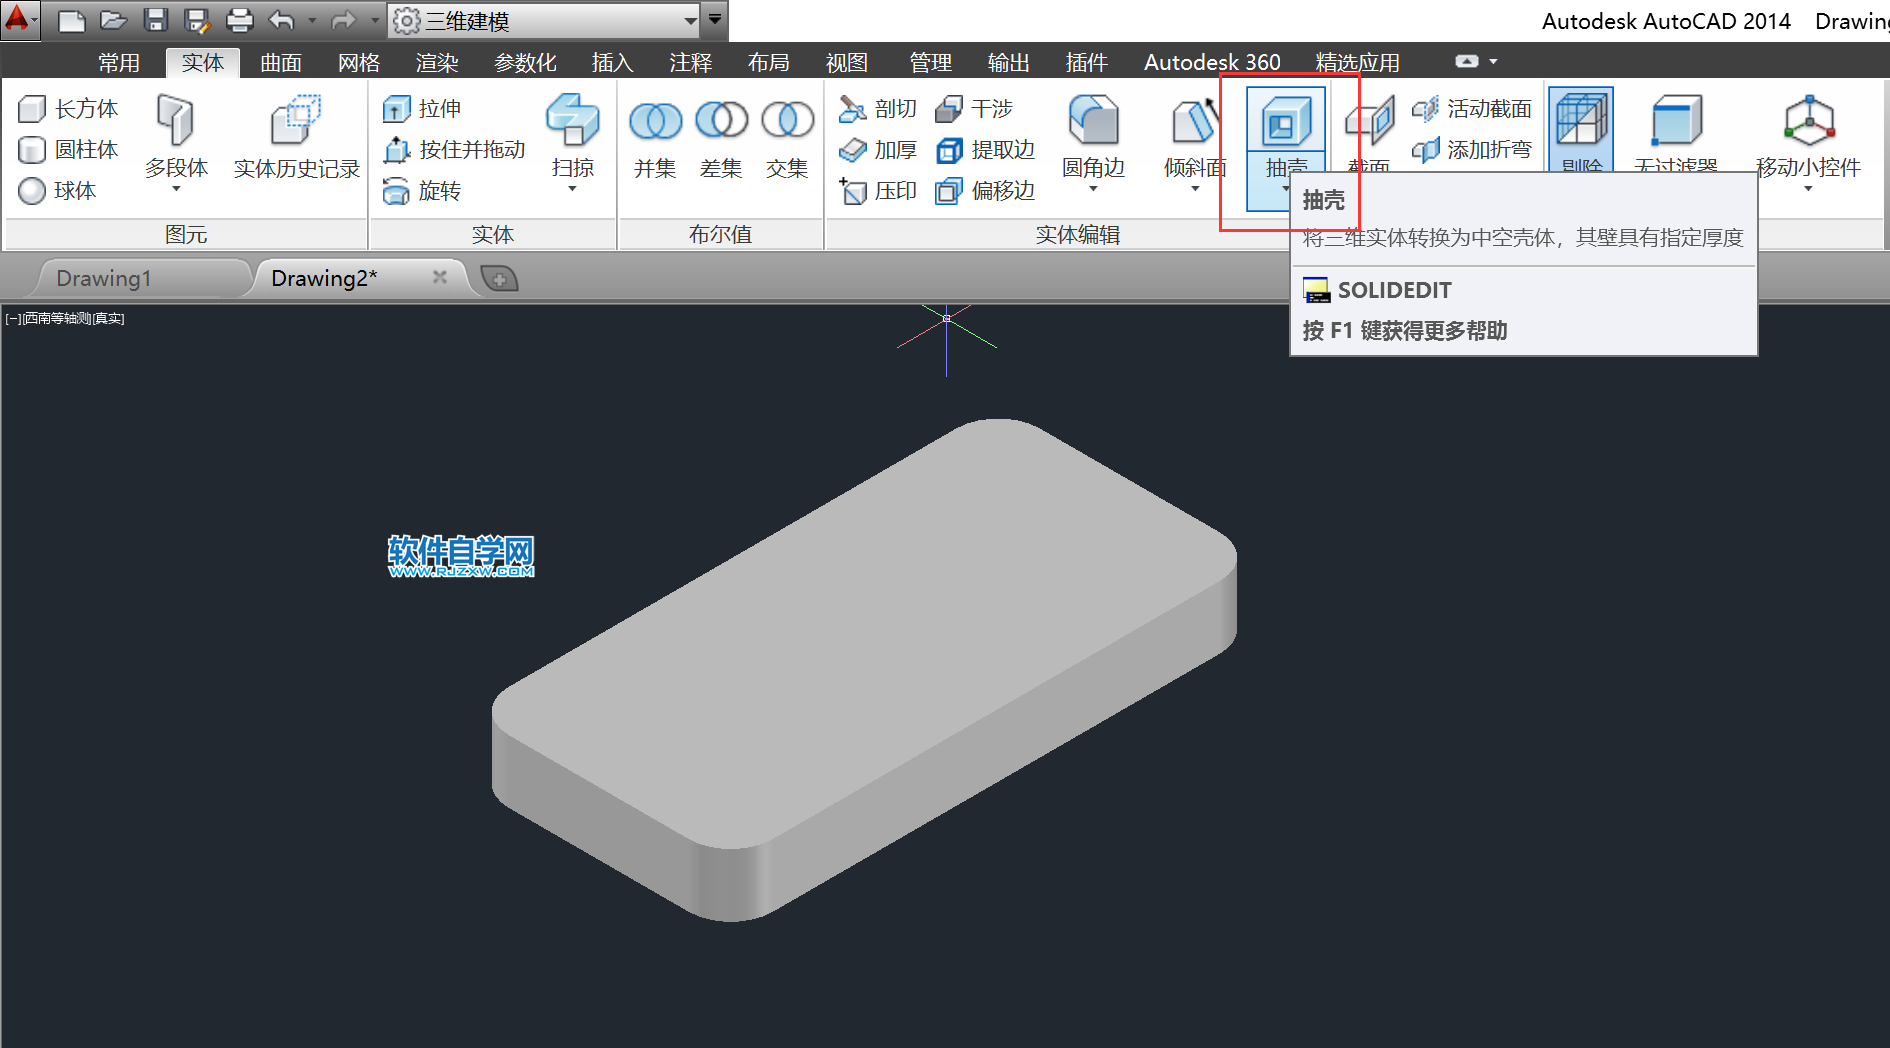
Task: Expand the Fillet Edge (圆角边) dropdown arrow
Action: (1093, 189)
